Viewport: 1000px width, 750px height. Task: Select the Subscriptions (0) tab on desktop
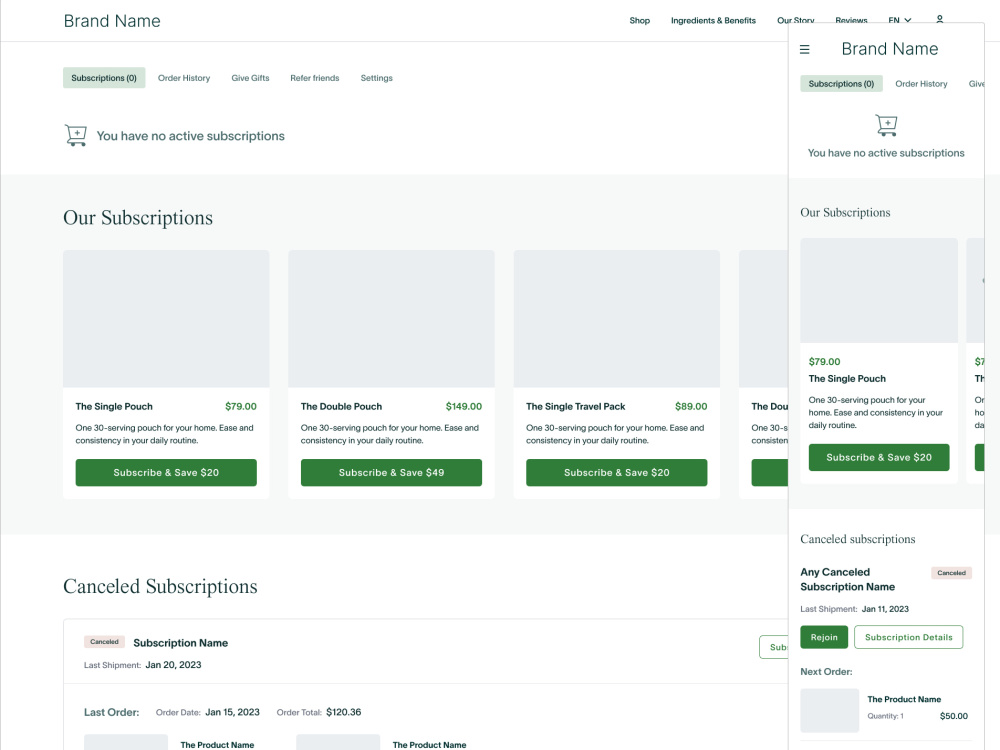104,78
